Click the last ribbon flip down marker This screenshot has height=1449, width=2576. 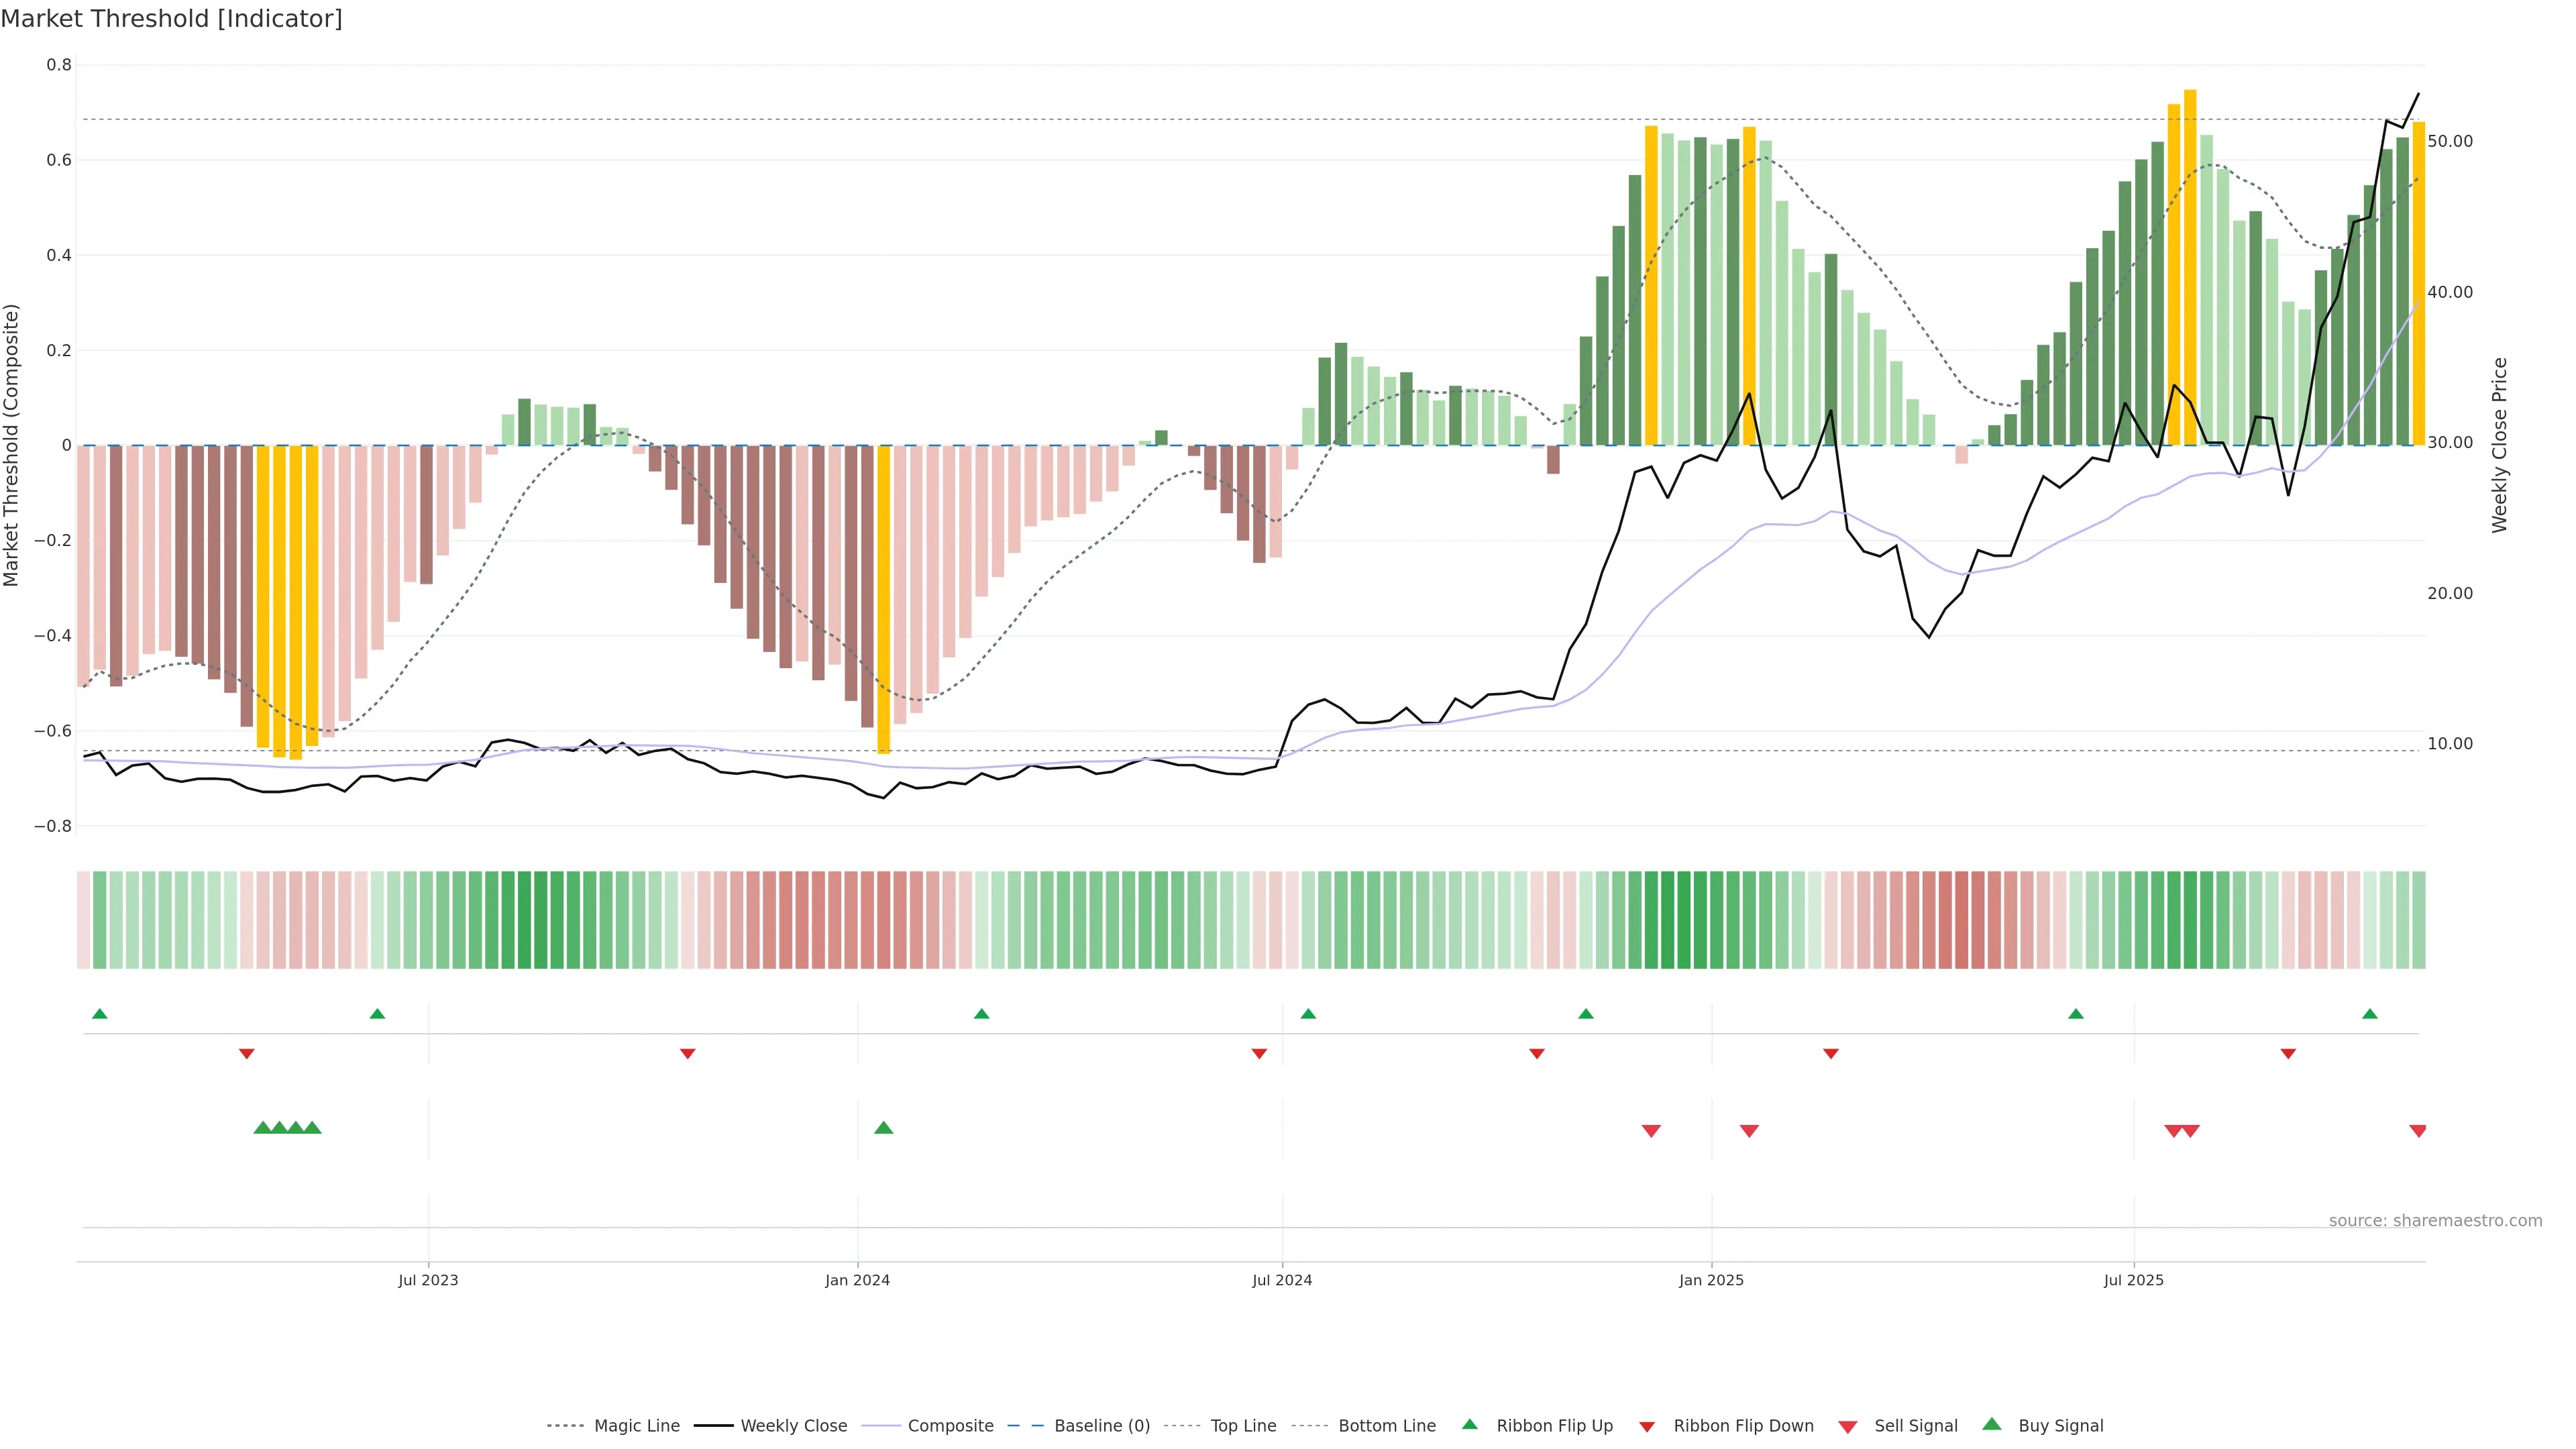tap(2288, 1054)
